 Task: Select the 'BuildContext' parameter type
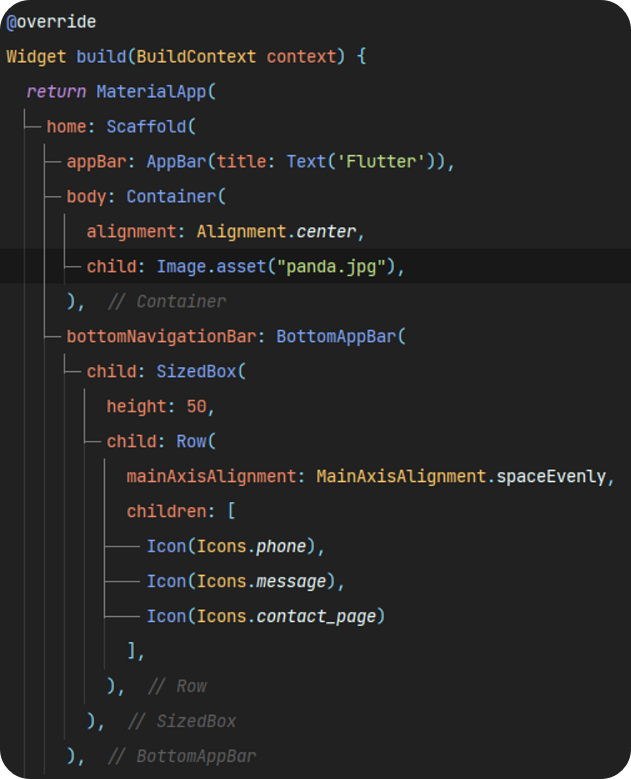[x=196, y=57]
